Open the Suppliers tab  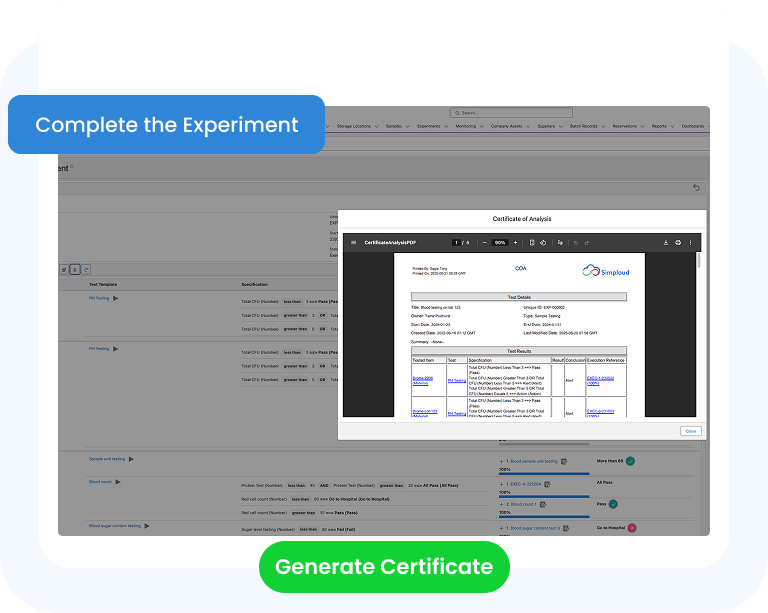(546, 126)
